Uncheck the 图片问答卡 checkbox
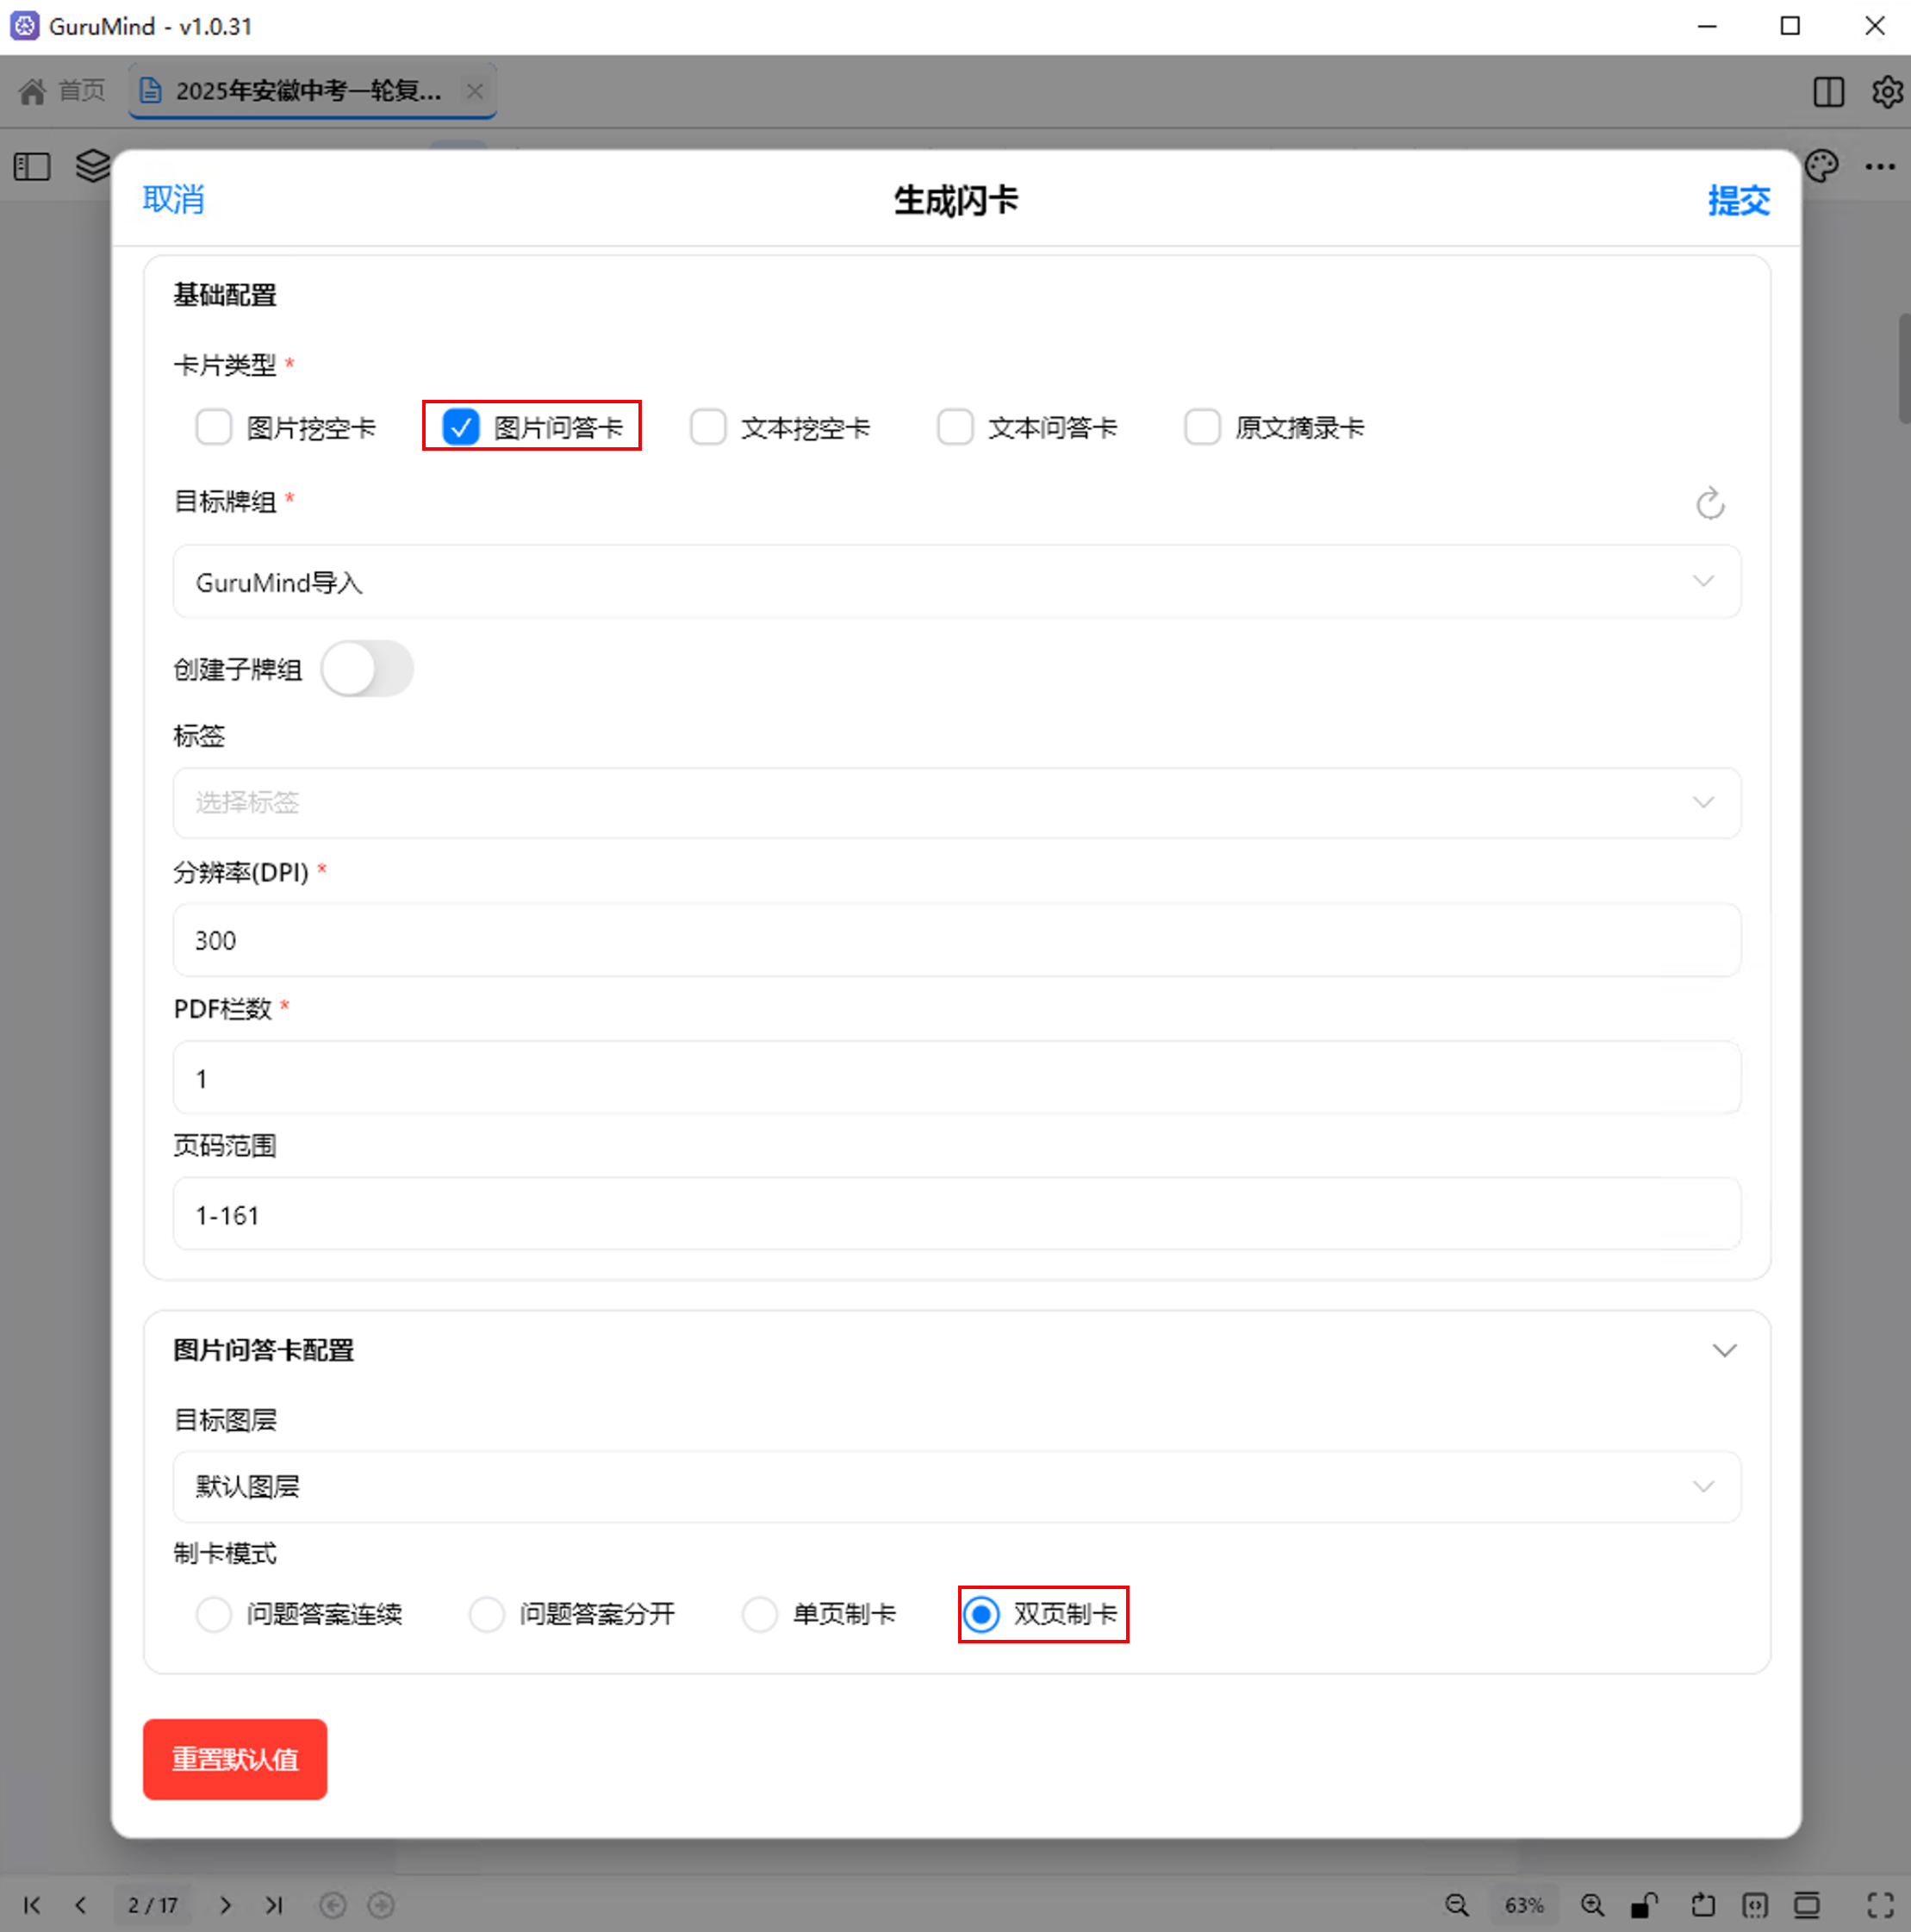1911x1932 pixels. coord(461,427)
